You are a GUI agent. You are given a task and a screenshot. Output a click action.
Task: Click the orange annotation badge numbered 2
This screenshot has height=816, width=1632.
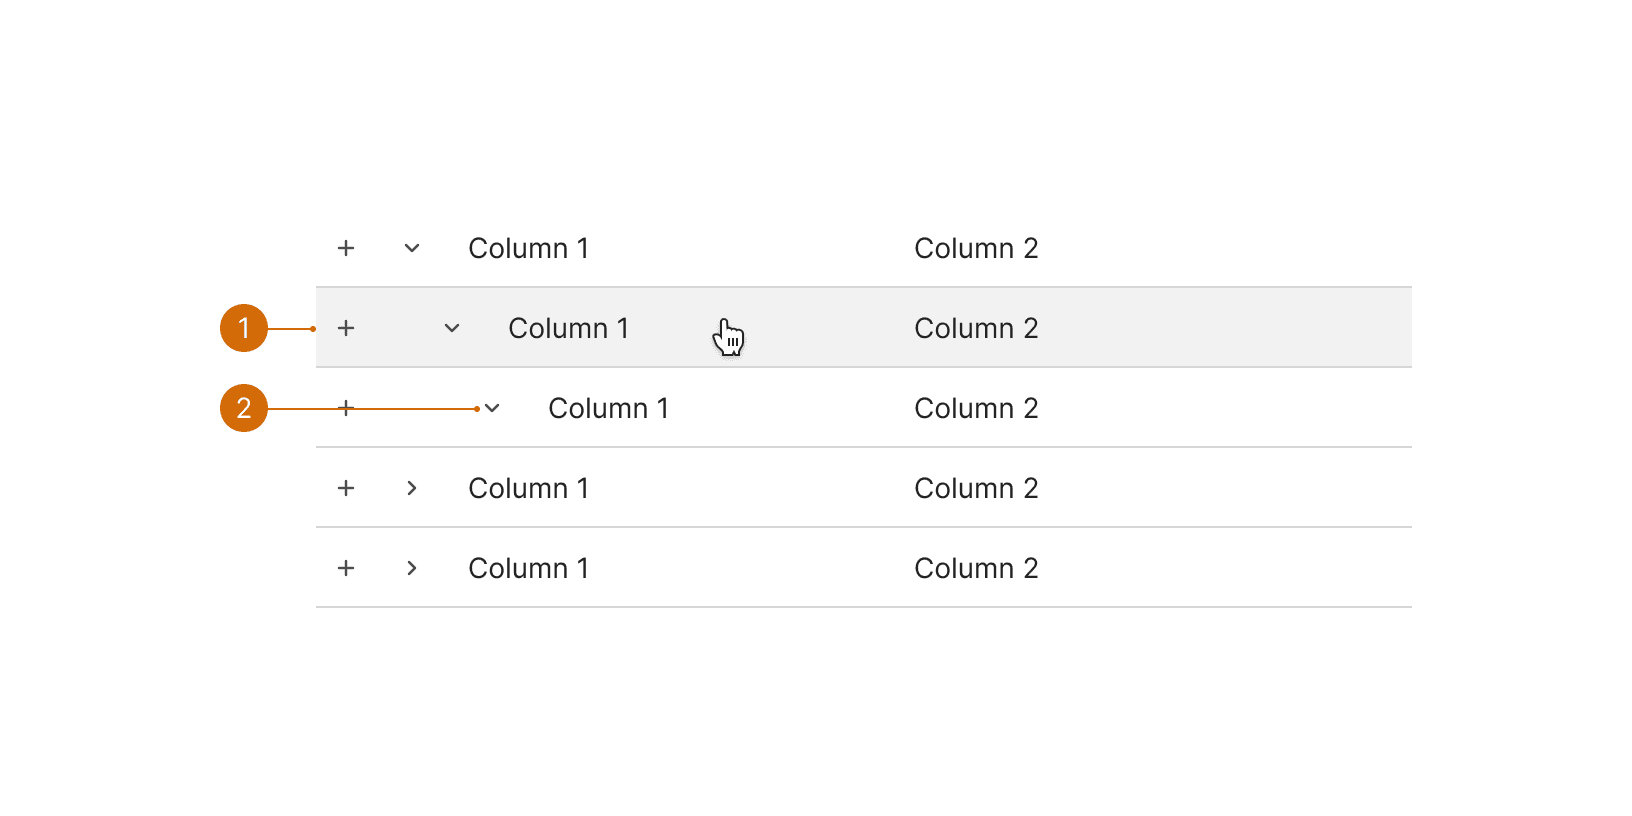tap(244, 408)
